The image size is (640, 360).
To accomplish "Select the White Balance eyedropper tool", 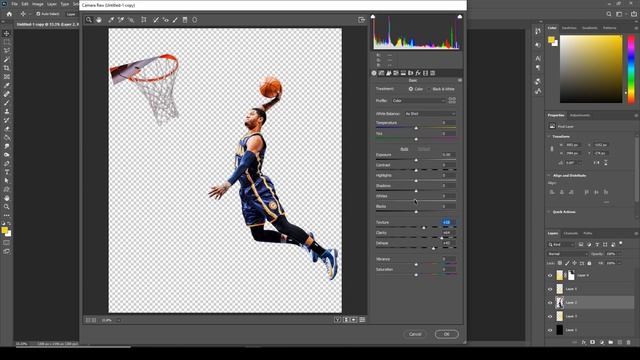I will point(111,20).
